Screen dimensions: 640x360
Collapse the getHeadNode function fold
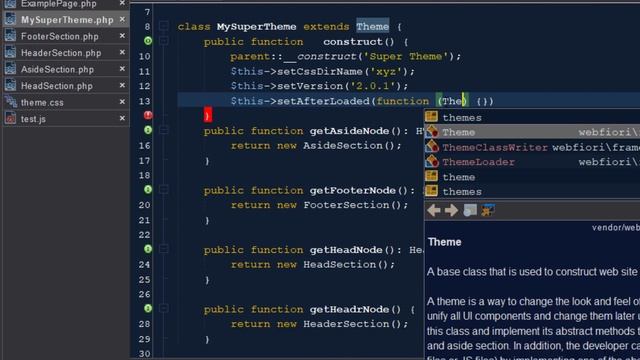coord(164,249)
